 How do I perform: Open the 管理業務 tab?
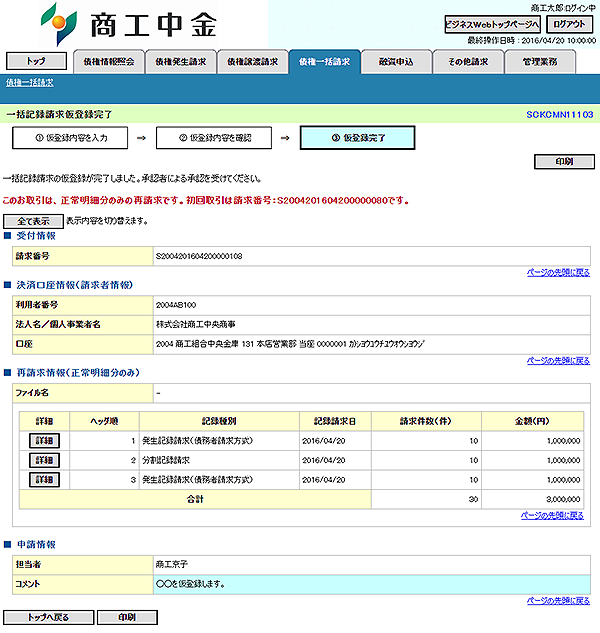540,62
